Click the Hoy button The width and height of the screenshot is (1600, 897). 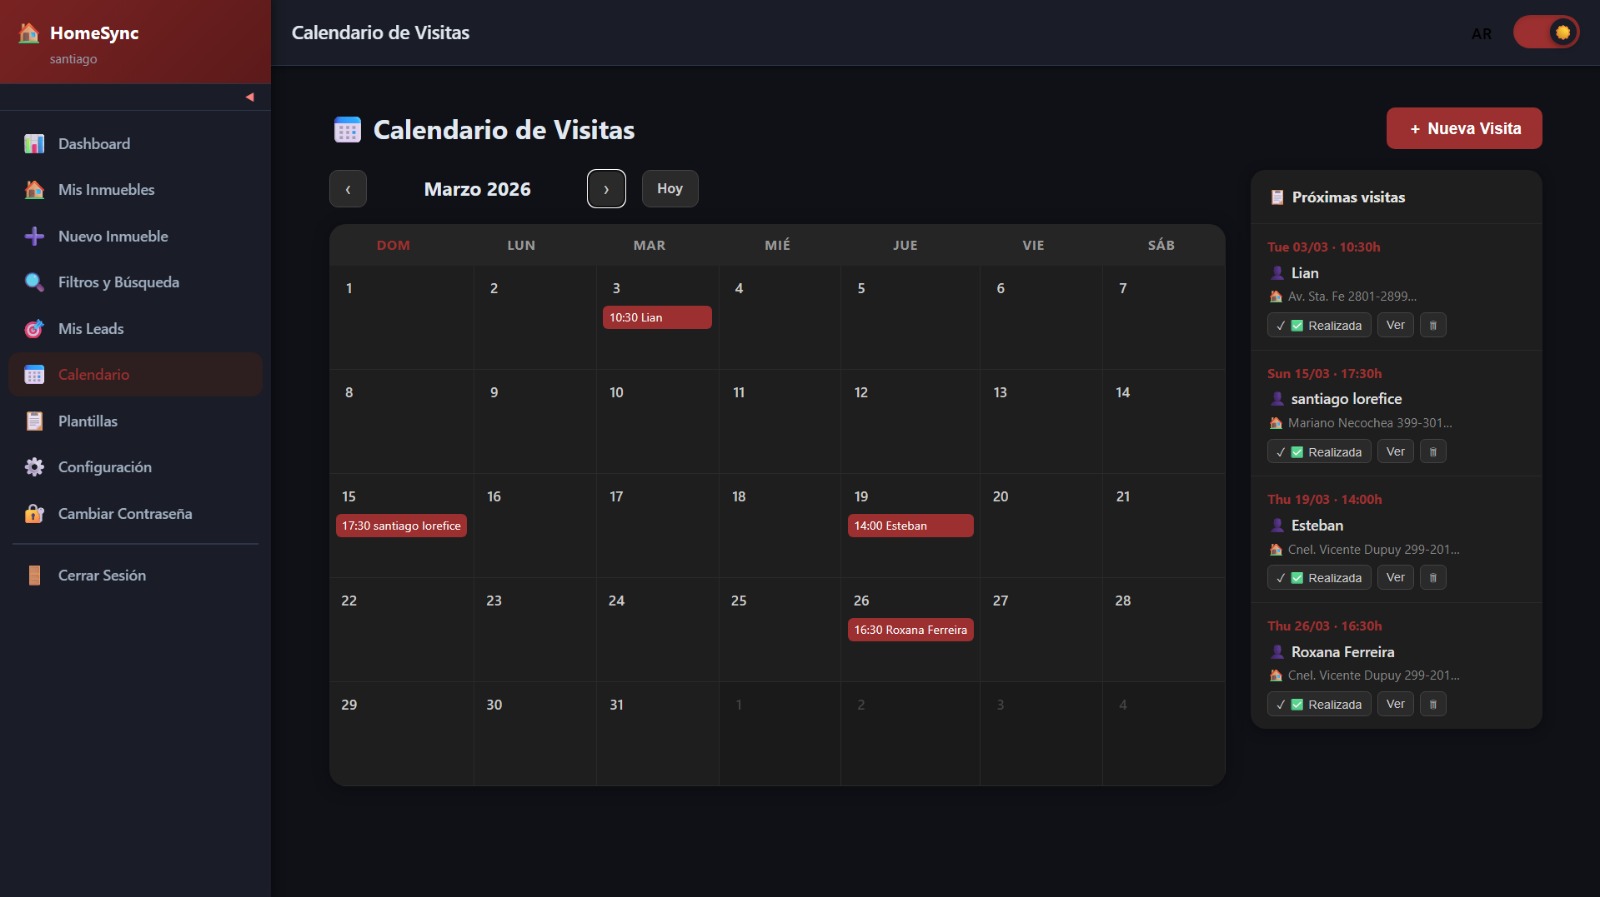[x=670, y=188]
